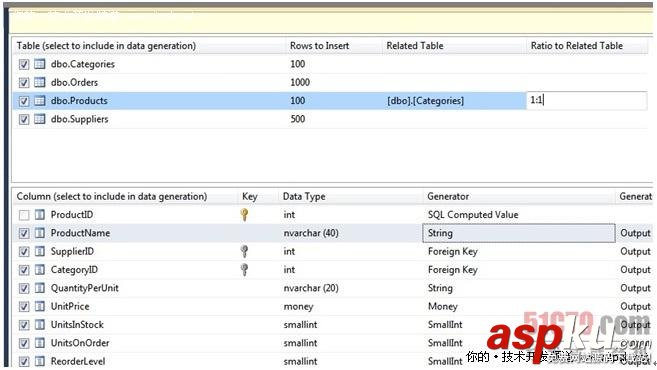
Task: Click the CategoryID foreign key icon
Action: pos(245,270)
